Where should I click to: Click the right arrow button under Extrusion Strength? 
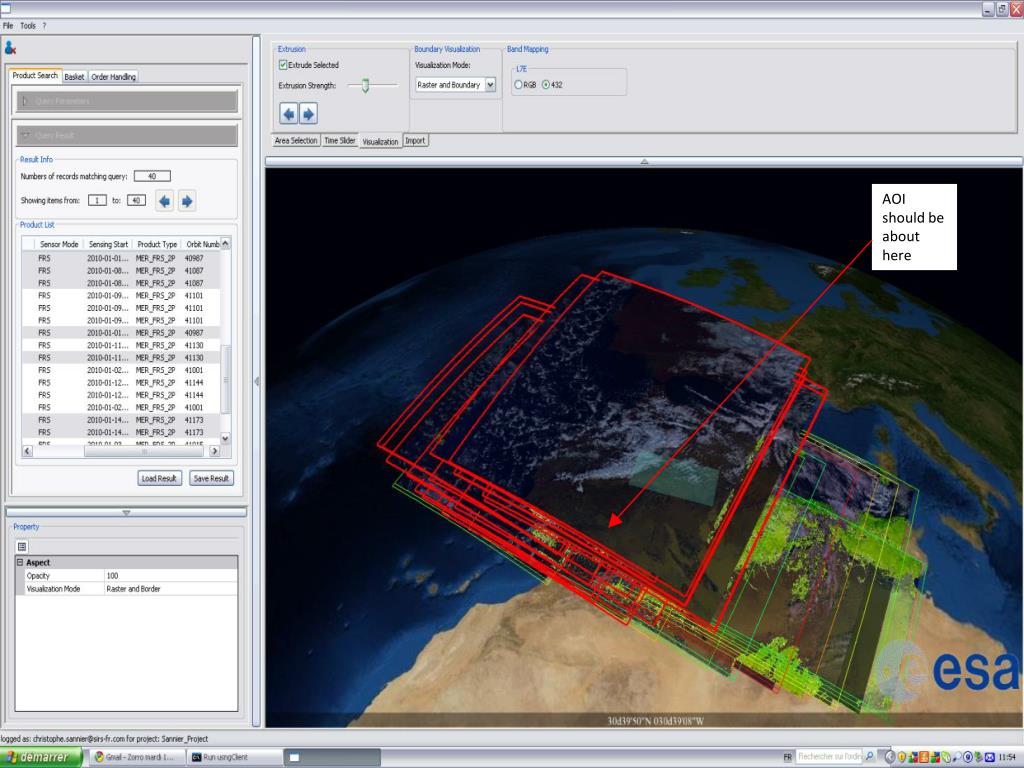point(308,114)
